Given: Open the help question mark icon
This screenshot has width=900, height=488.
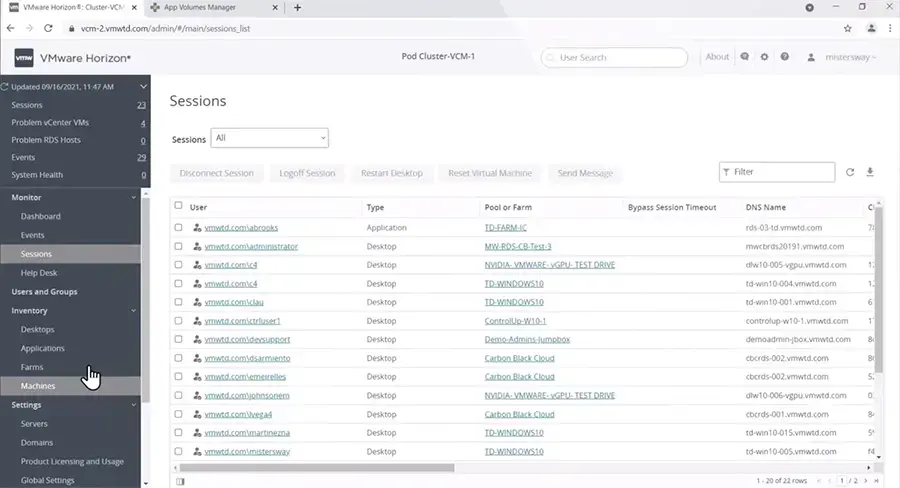Looking at the screenshot, I should point(784,57).
